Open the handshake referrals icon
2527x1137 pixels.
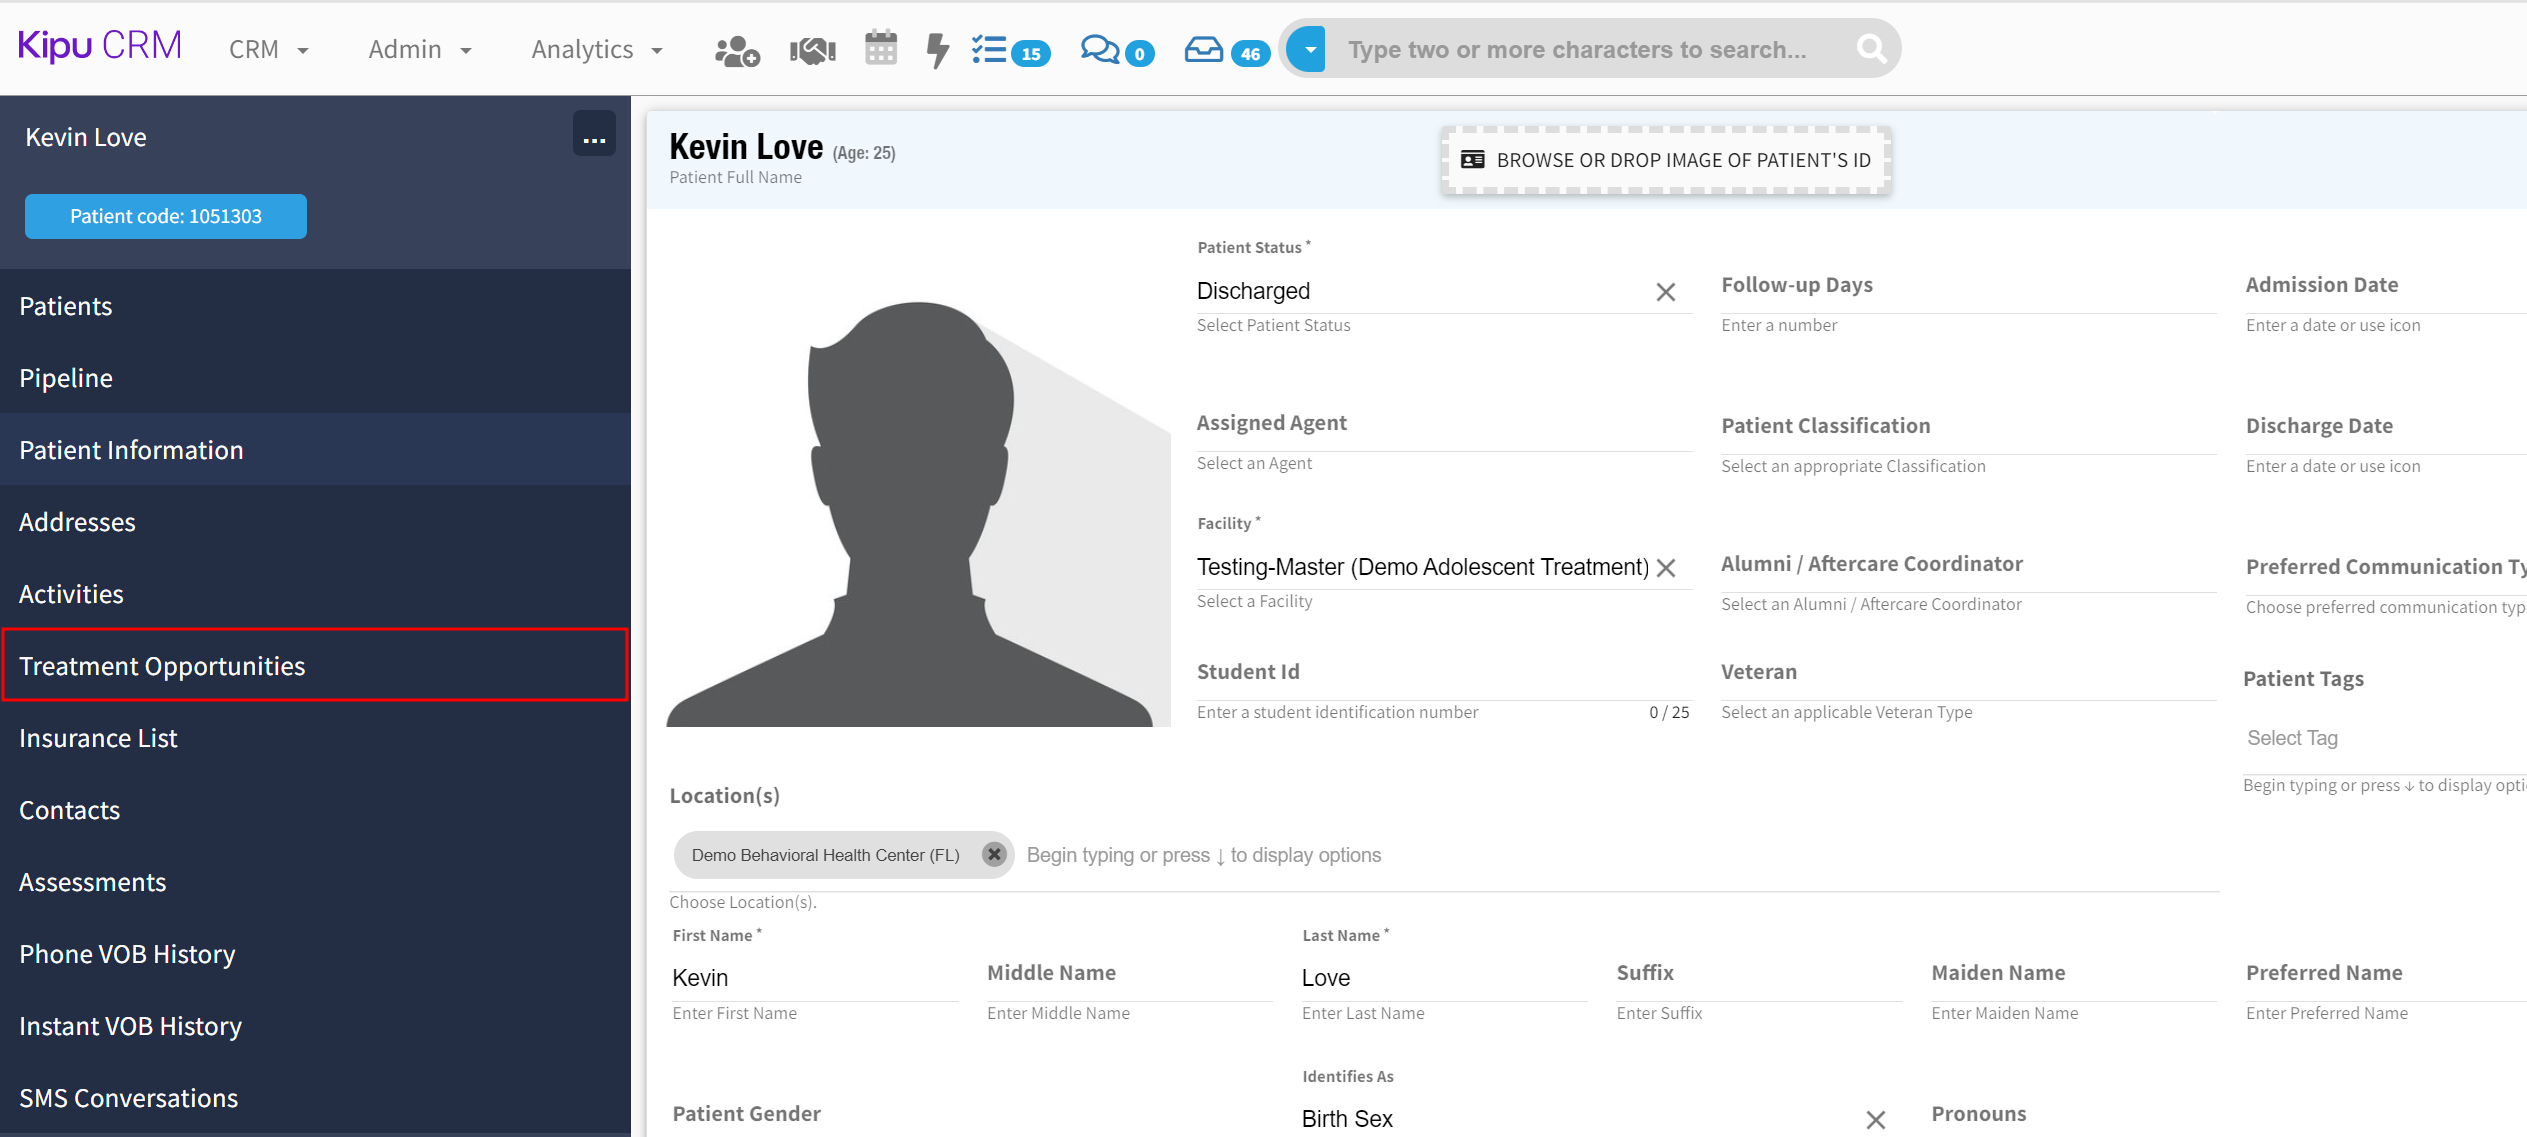click(x=812, y=50)
